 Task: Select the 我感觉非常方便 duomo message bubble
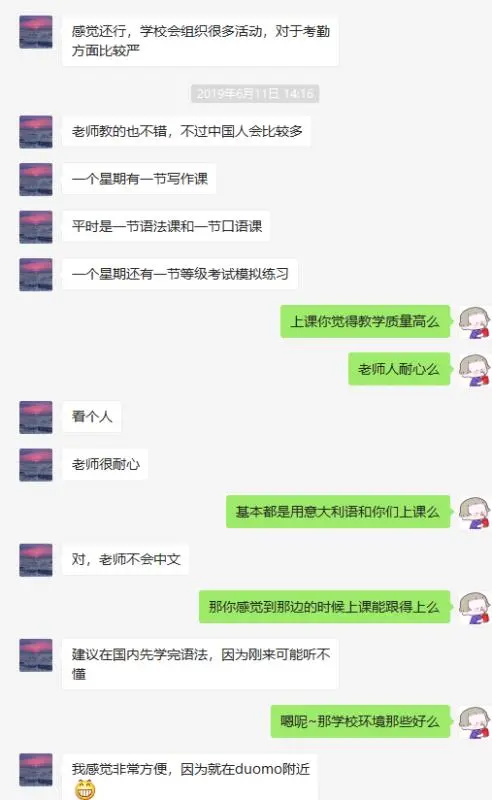pyautogui.click(x=190, y=777)
